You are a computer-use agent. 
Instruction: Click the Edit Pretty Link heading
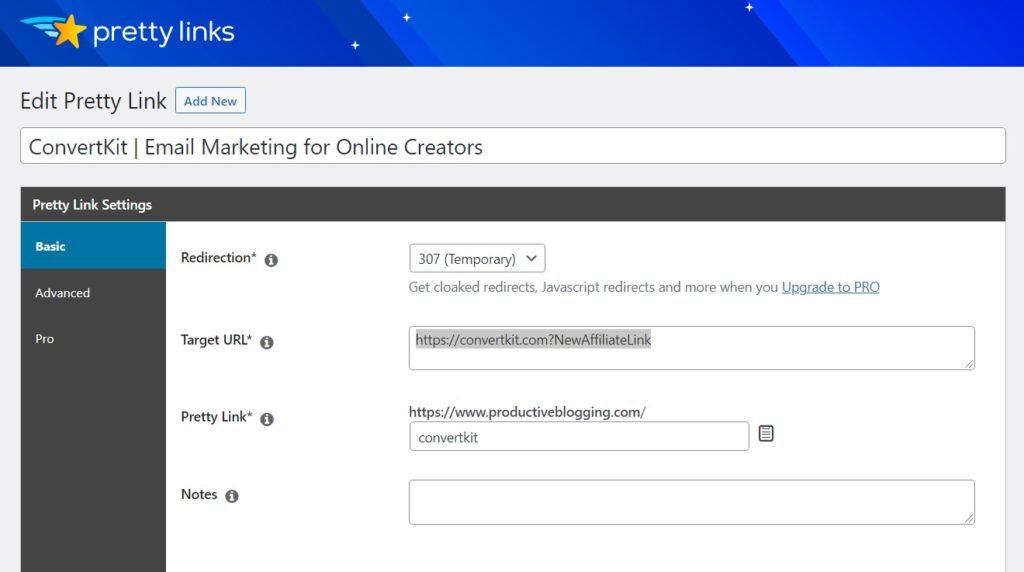[x=93, y=101]
